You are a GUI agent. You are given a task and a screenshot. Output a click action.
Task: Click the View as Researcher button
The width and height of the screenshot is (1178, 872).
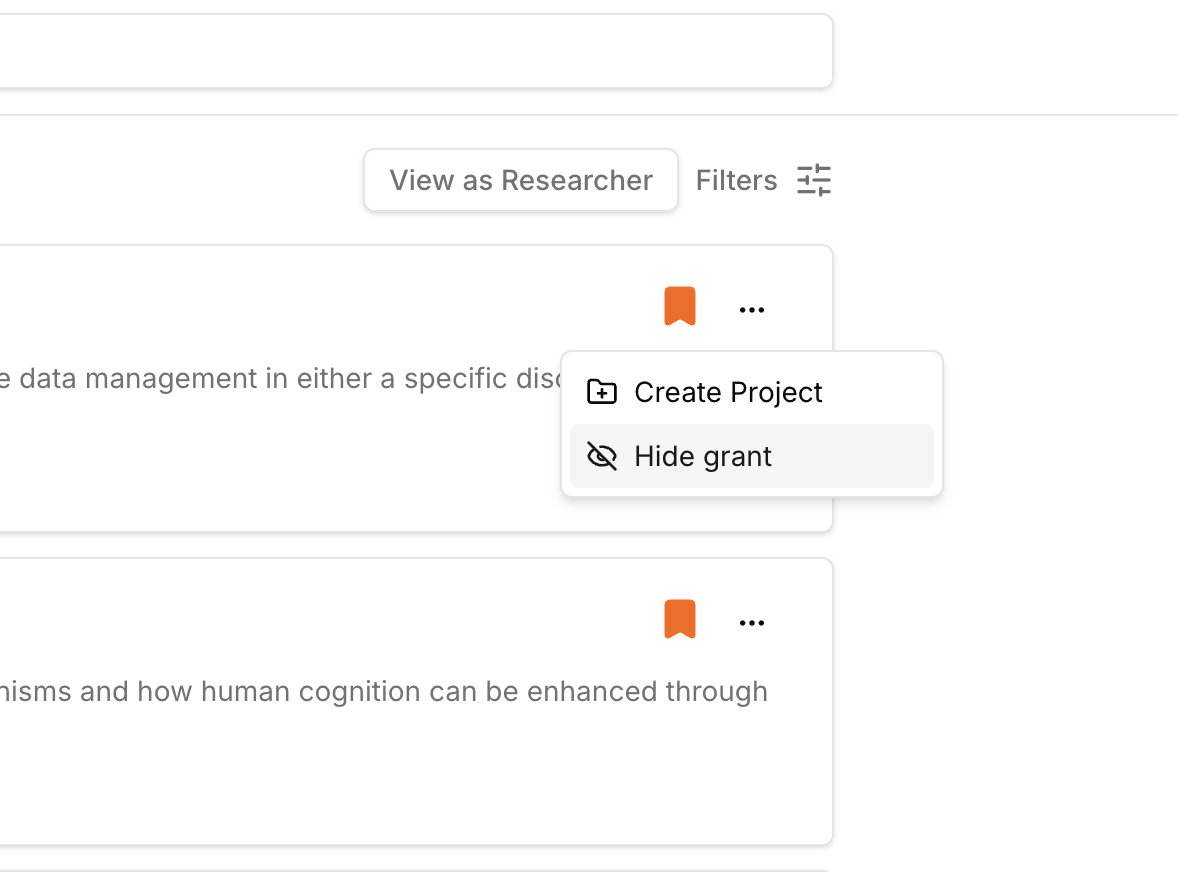click(x=520, y=180)
